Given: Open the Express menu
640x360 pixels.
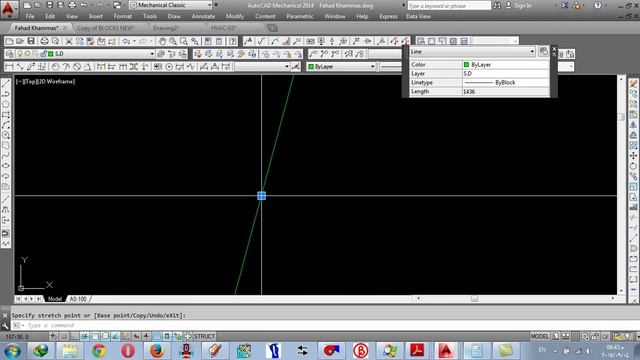Looking at the screenshot, I should coord(388,16).
